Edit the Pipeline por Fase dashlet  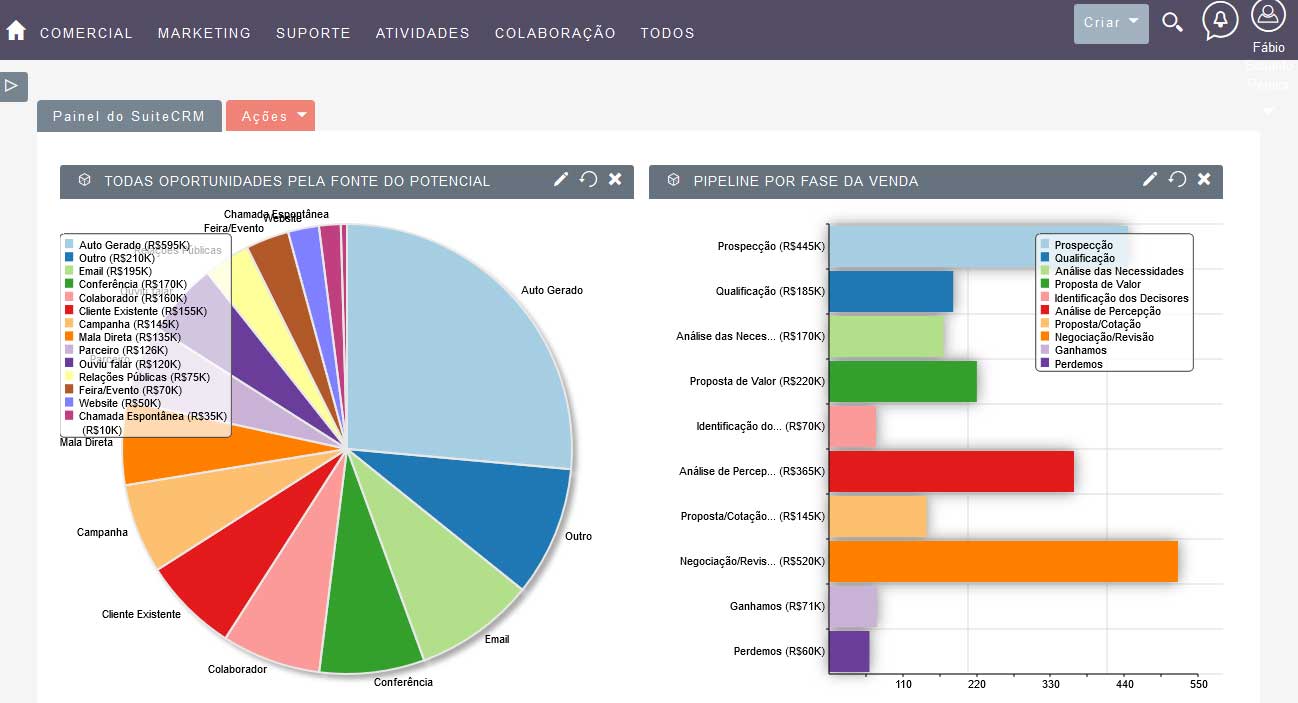1150,179
